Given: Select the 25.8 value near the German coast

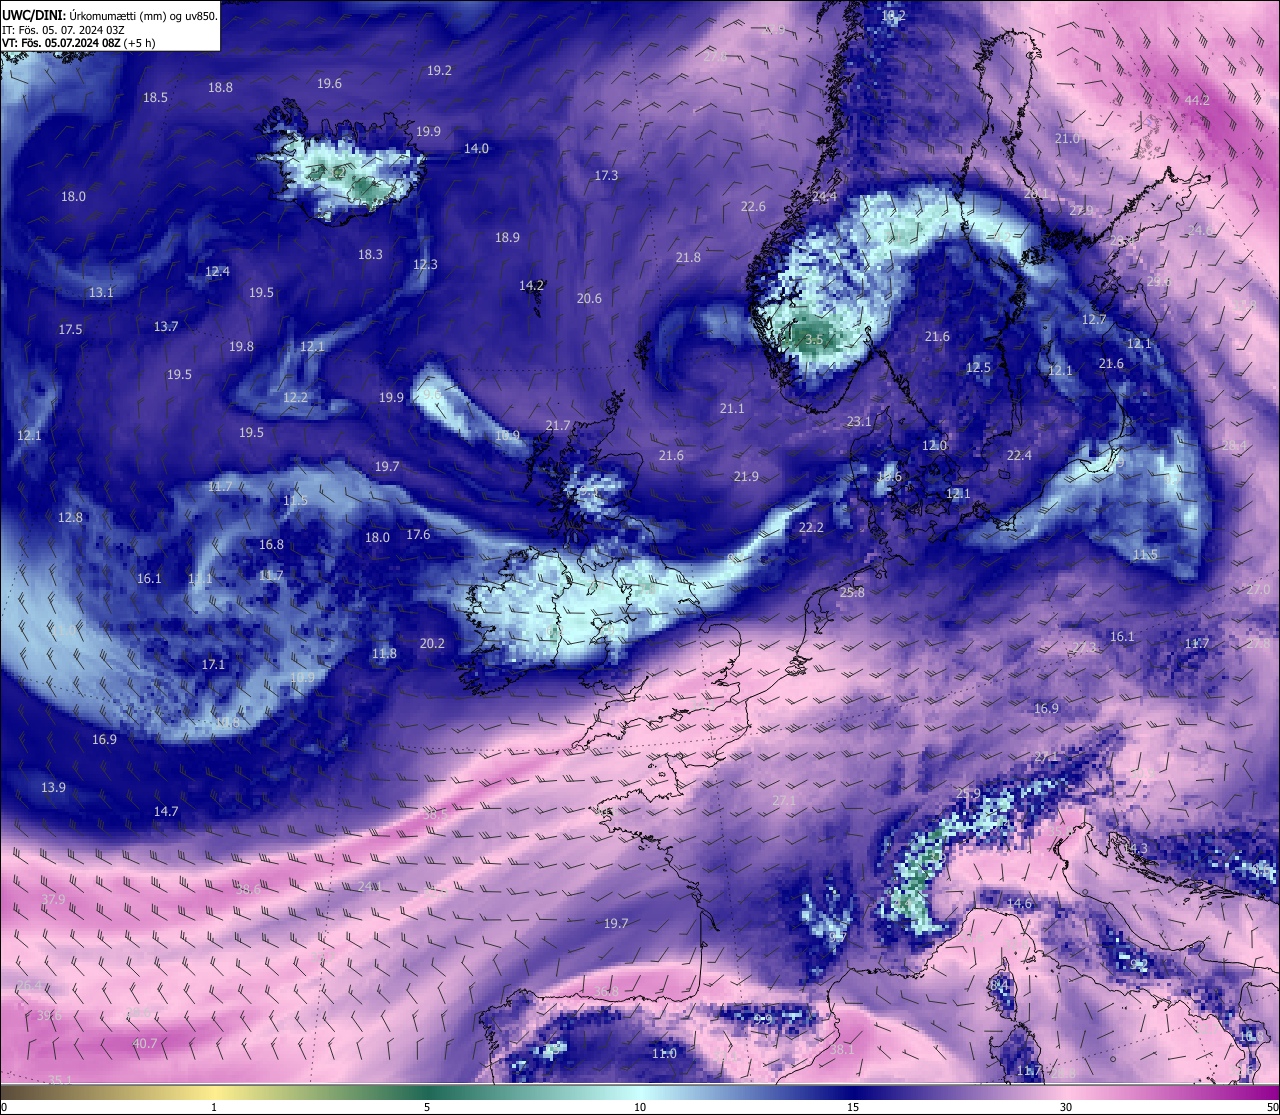Looking at the screenshot, I should tap(852, 593).
